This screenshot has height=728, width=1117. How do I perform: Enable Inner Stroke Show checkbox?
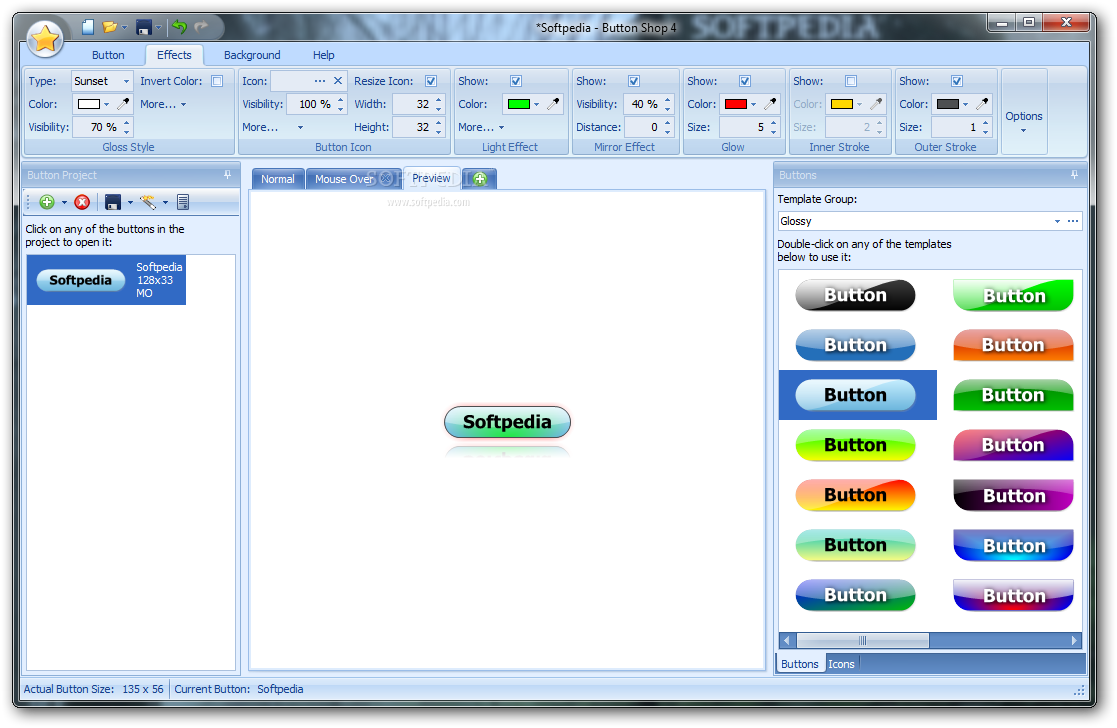pyautogui.click(x=851, y=81)
